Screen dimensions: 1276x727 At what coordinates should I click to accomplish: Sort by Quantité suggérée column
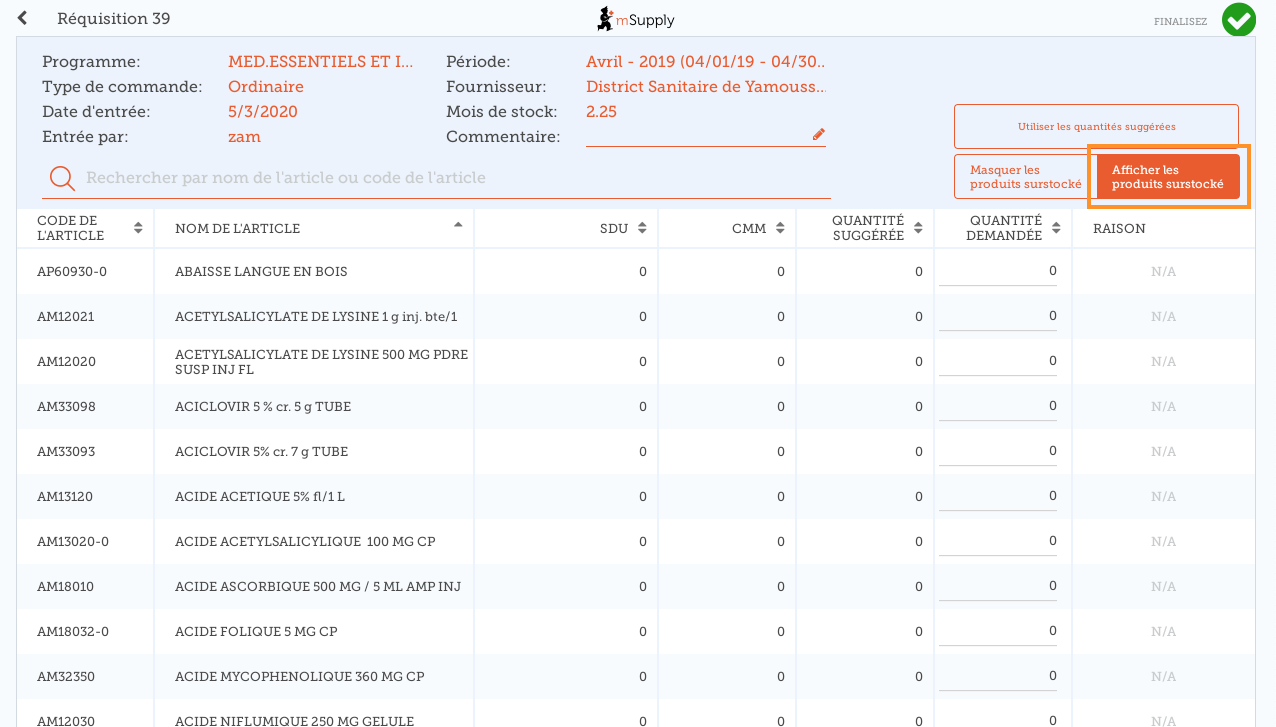pyautogui.click(x=918, y=229)
